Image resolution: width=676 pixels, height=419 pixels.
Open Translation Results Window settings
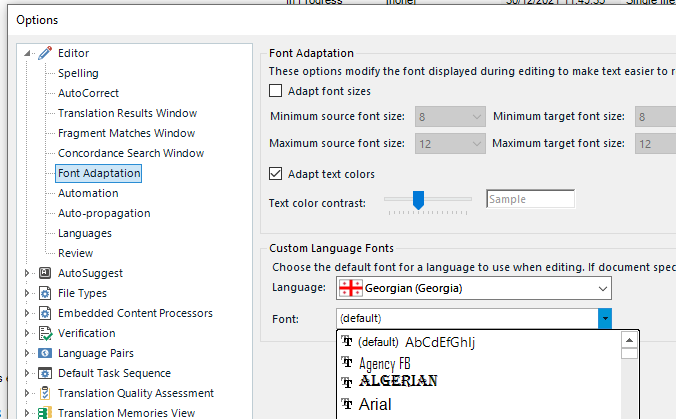(127, 113)
